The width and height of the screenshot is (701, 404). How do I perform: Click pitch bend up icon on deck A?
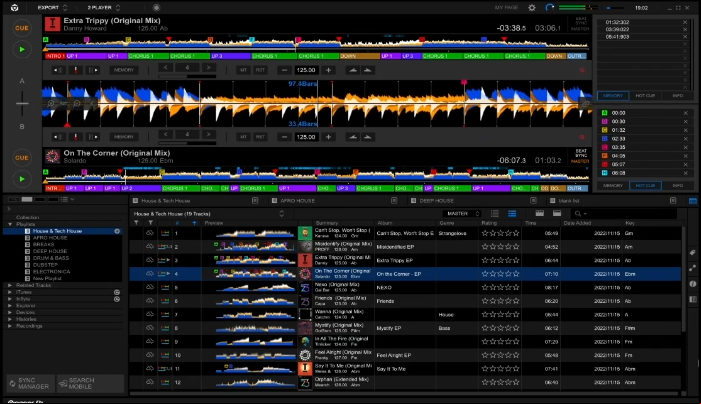[367, 70]
